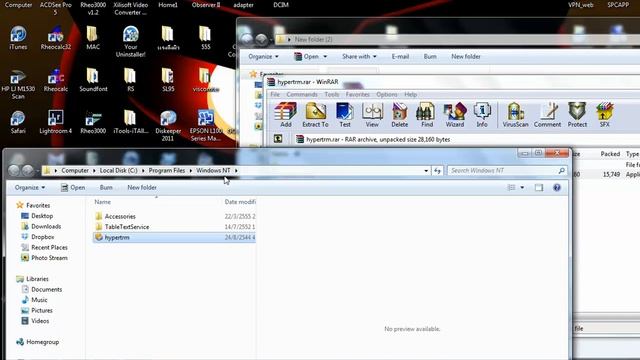
Task: Refresh the Windows NT folder view
Action: point(437,170)
